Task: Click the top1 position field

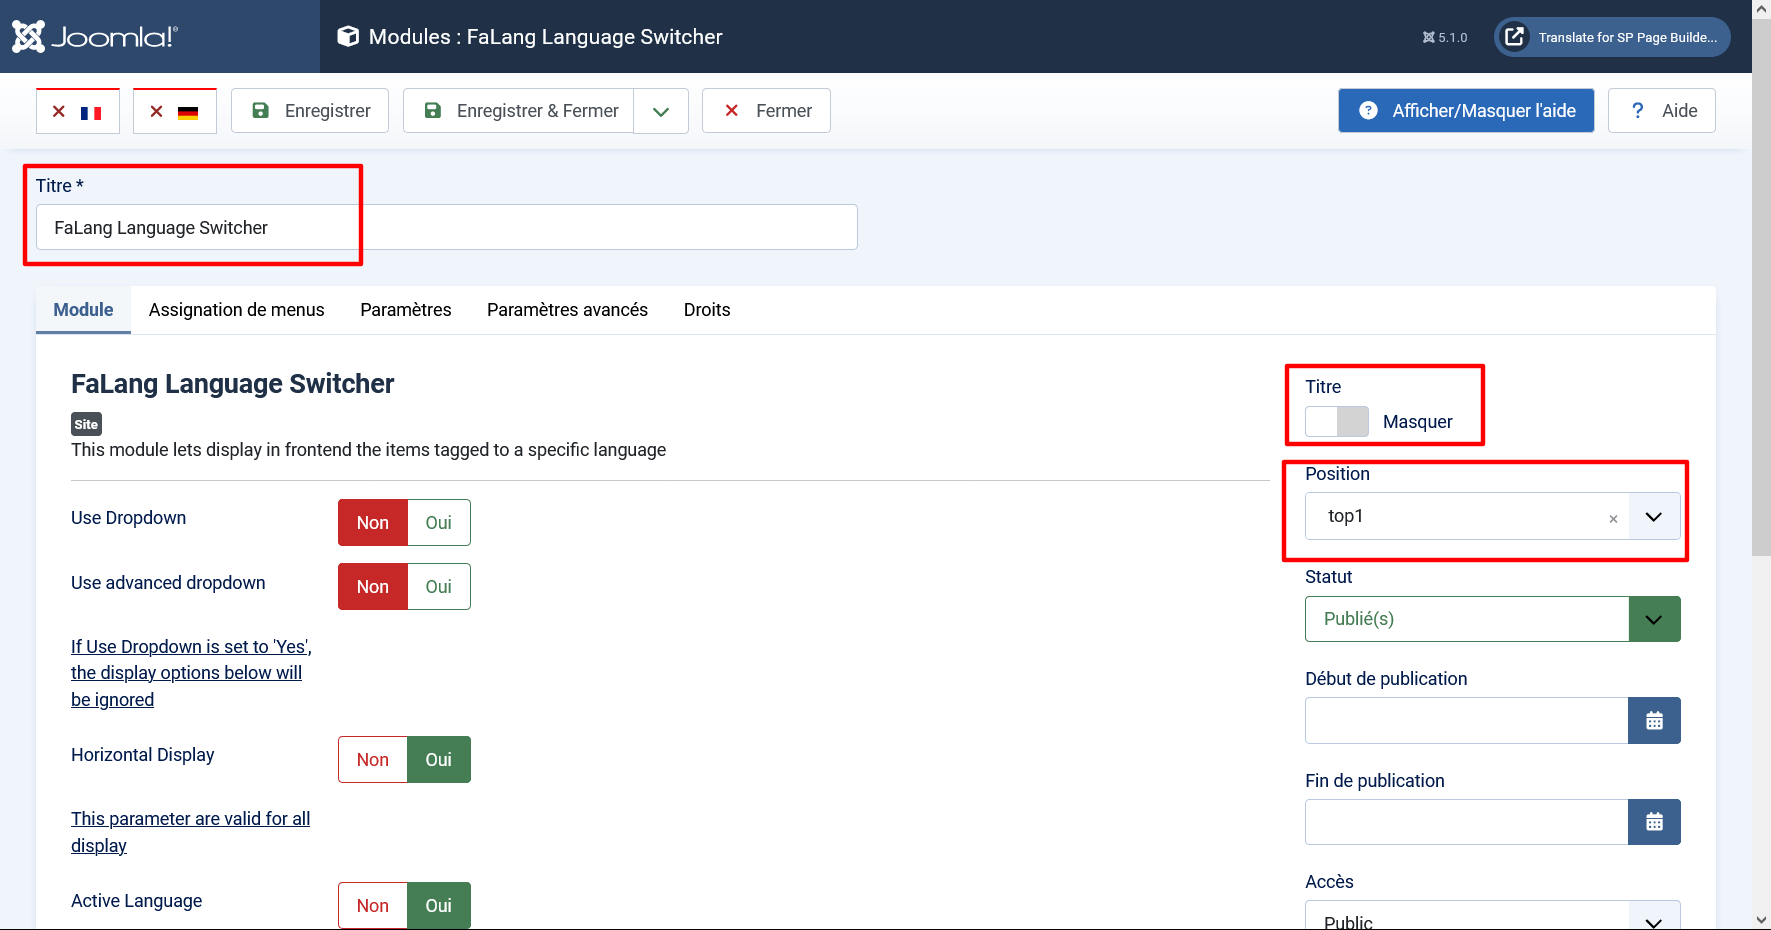Action: 1467,516
